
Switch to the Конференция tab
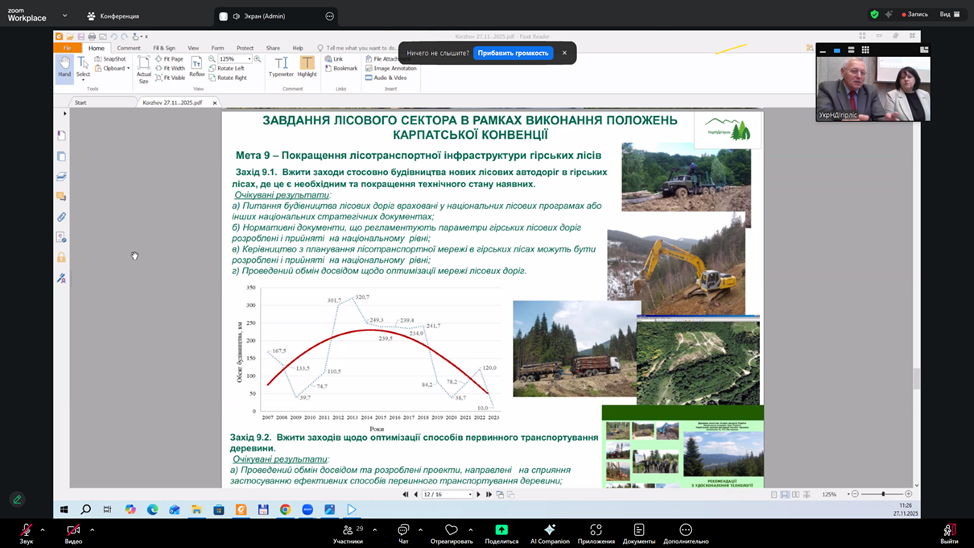113,16
